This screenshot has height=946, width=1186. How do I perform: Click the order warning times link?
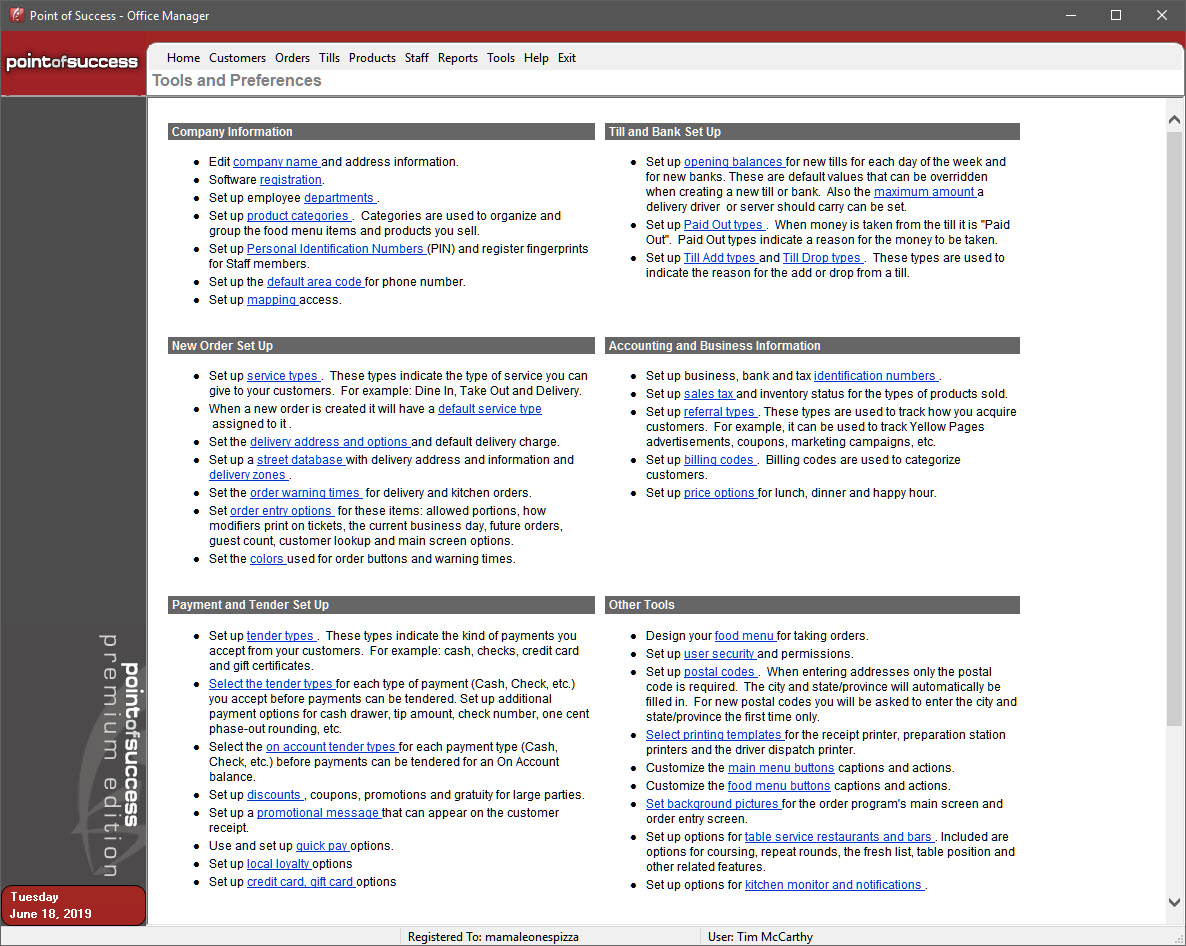[306, 493]
